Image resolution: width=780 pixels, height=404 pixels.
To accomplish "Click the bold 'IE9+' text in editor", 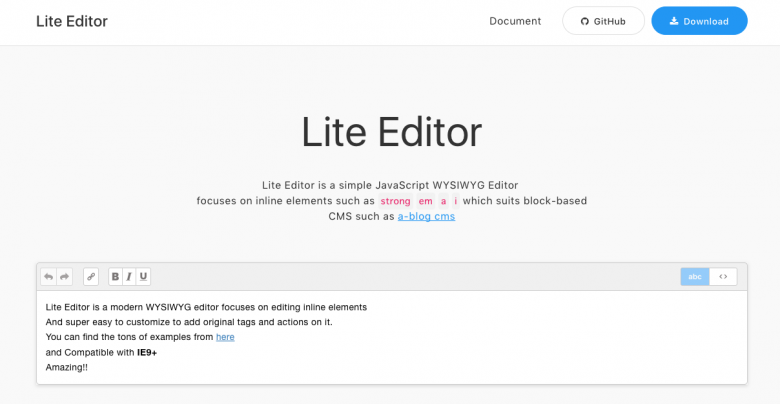I will click(147, 352).
